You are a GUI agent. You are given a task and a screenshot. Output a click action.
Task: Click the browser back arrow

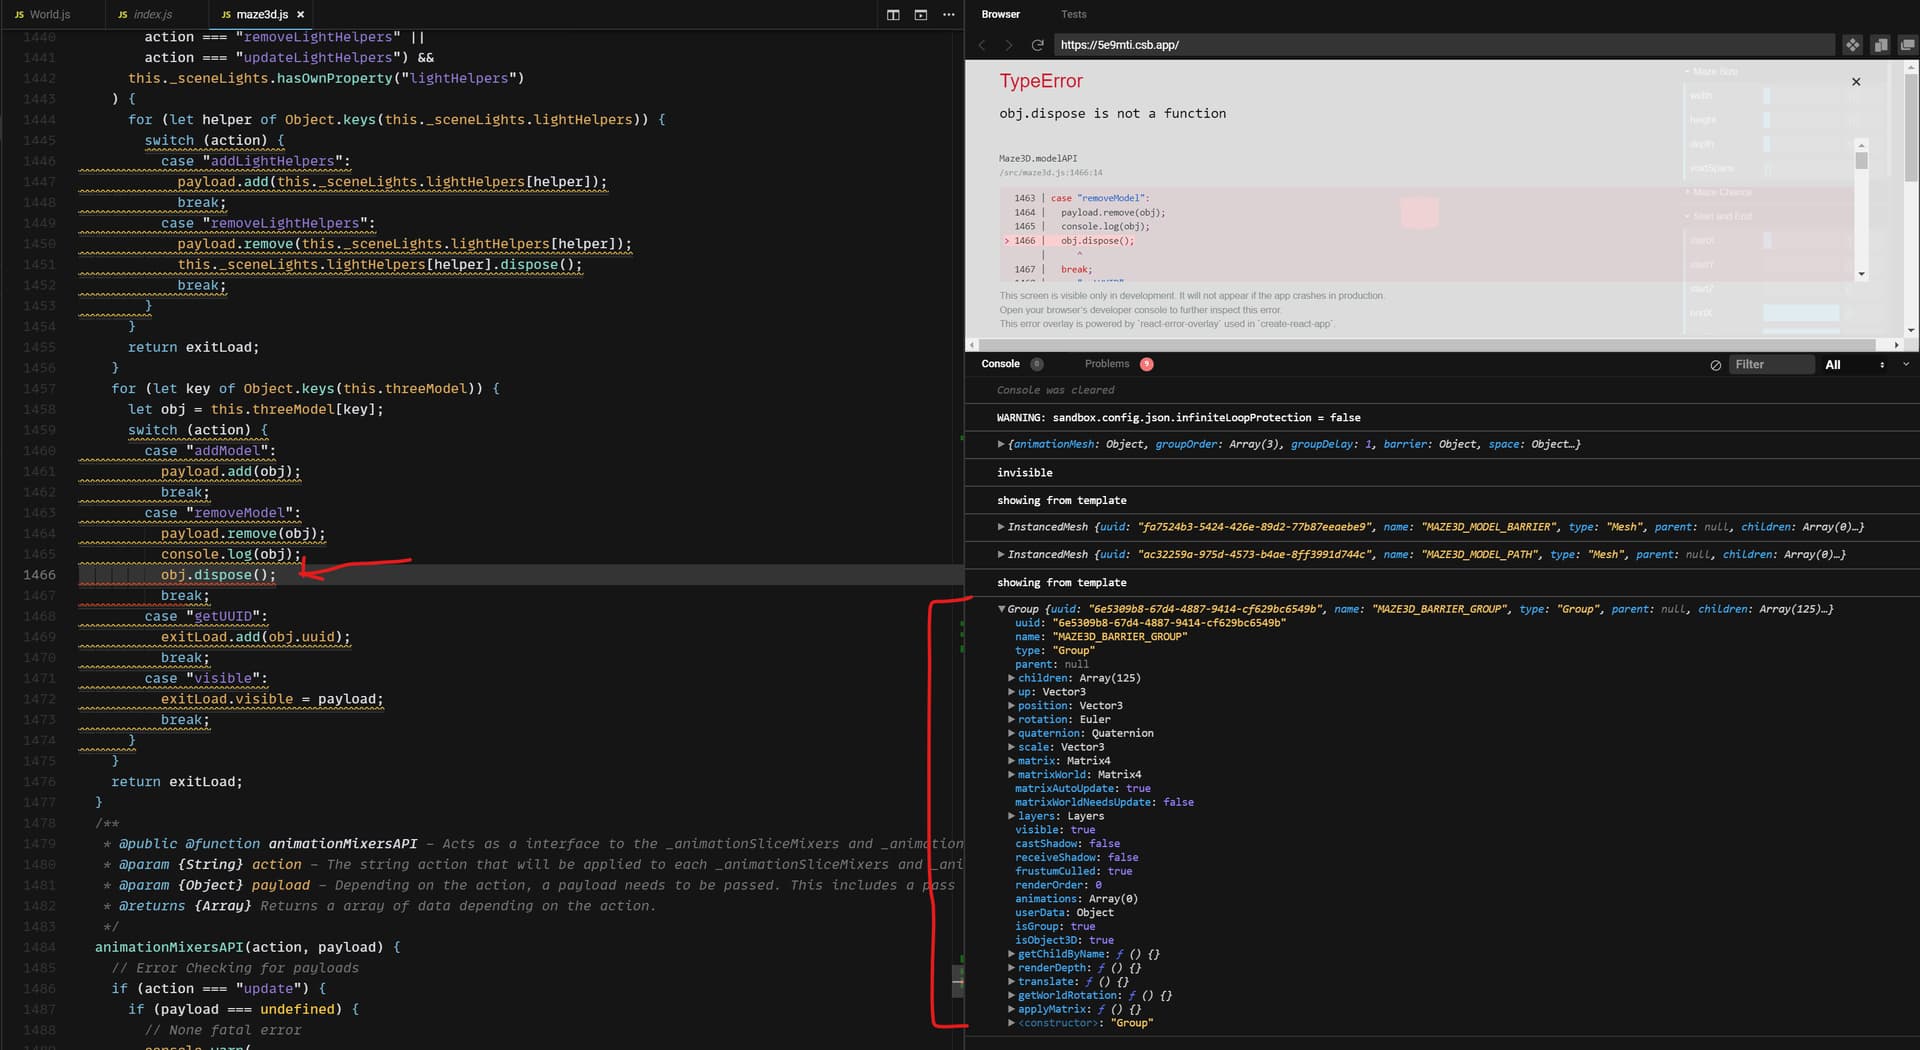[x=982, y=45]
